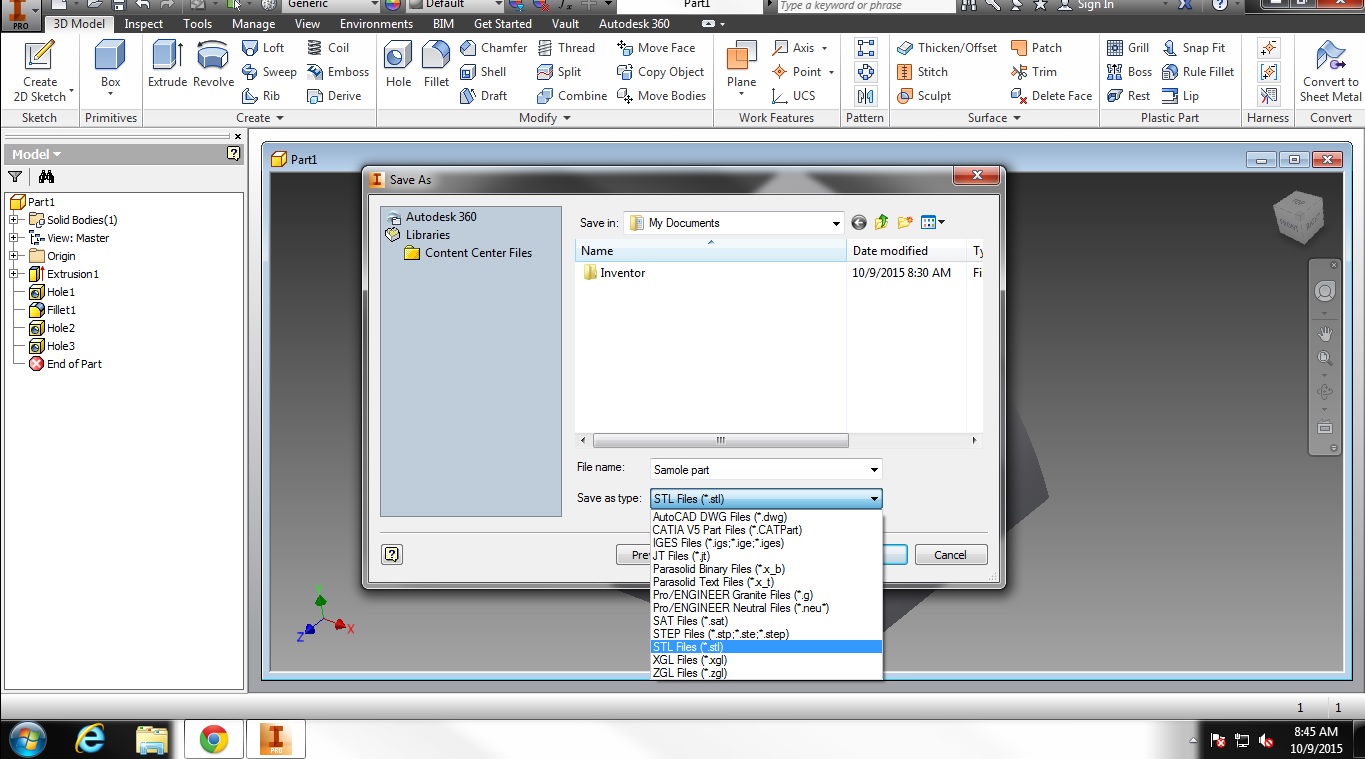This screenshot has height=759, width=1365.
Task: Choose Move Bodies tool
Action: pos(661,96)
